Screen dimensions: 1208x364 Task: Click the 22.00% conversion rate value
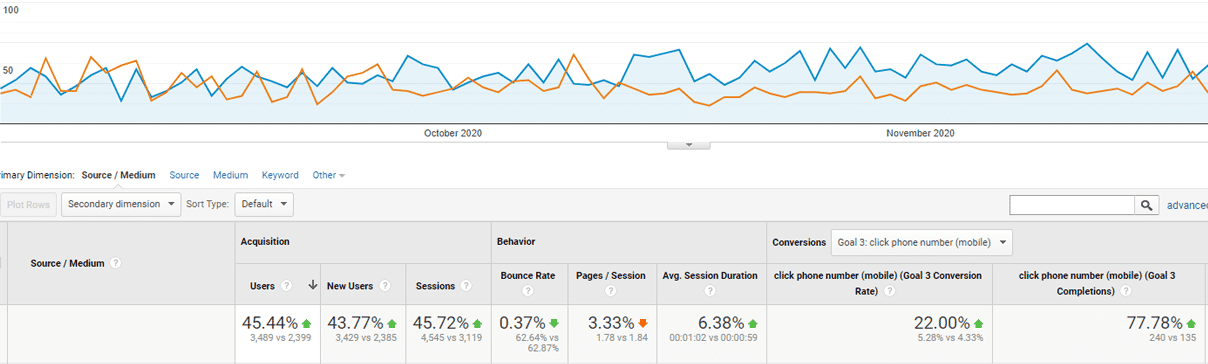coord(942,323)
